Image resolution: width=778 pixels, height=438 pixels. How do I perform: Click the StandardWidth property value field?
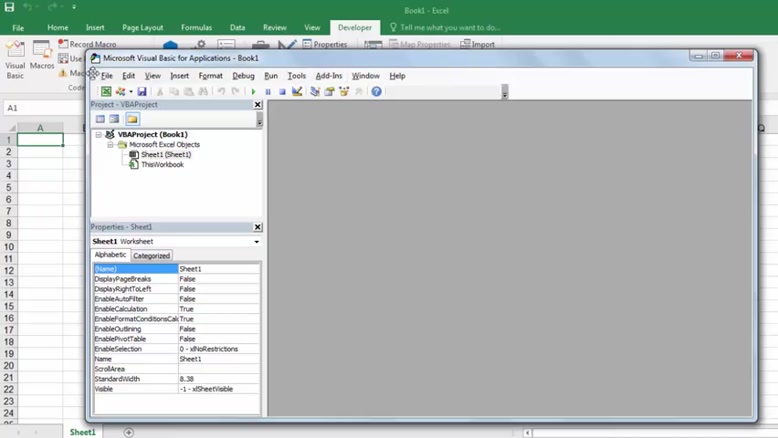(x=218, y=379)
